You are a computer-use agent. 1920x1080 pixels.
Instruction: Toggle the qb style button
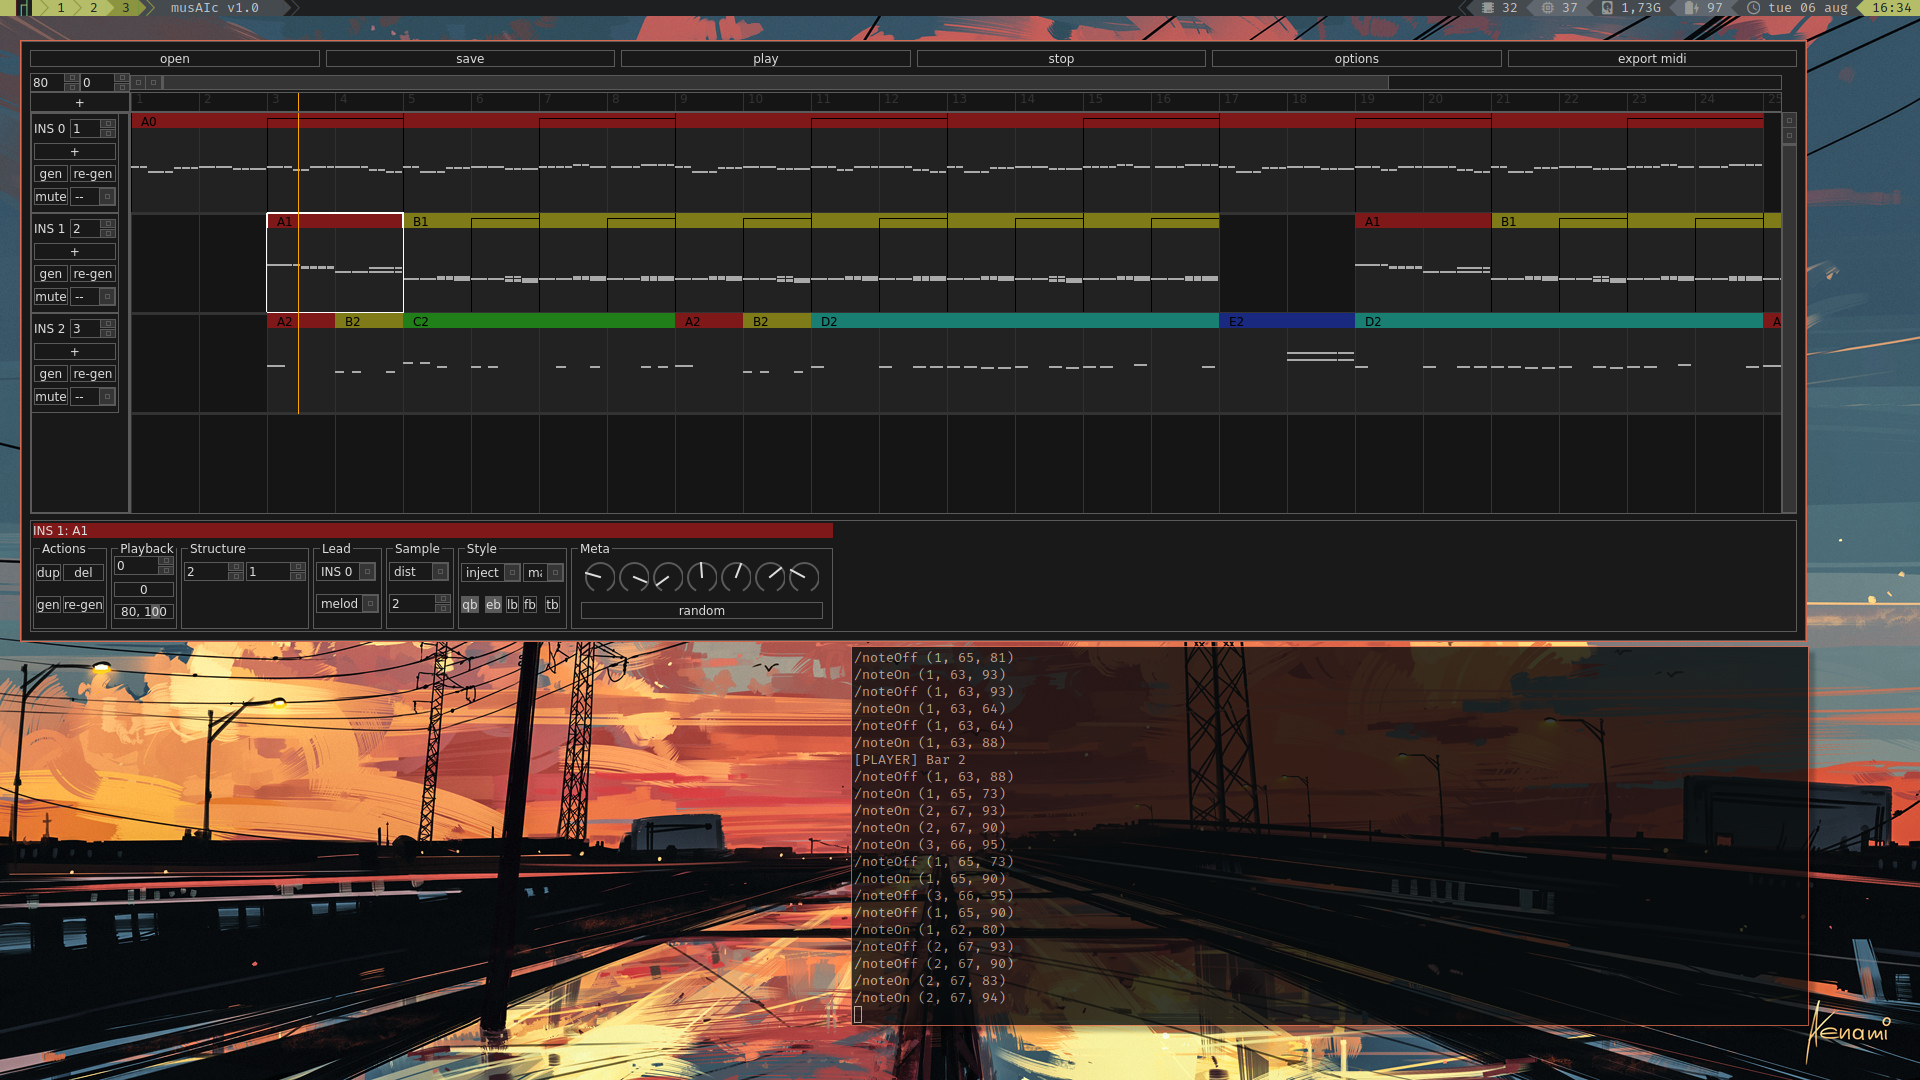click(x=470, y=605)
